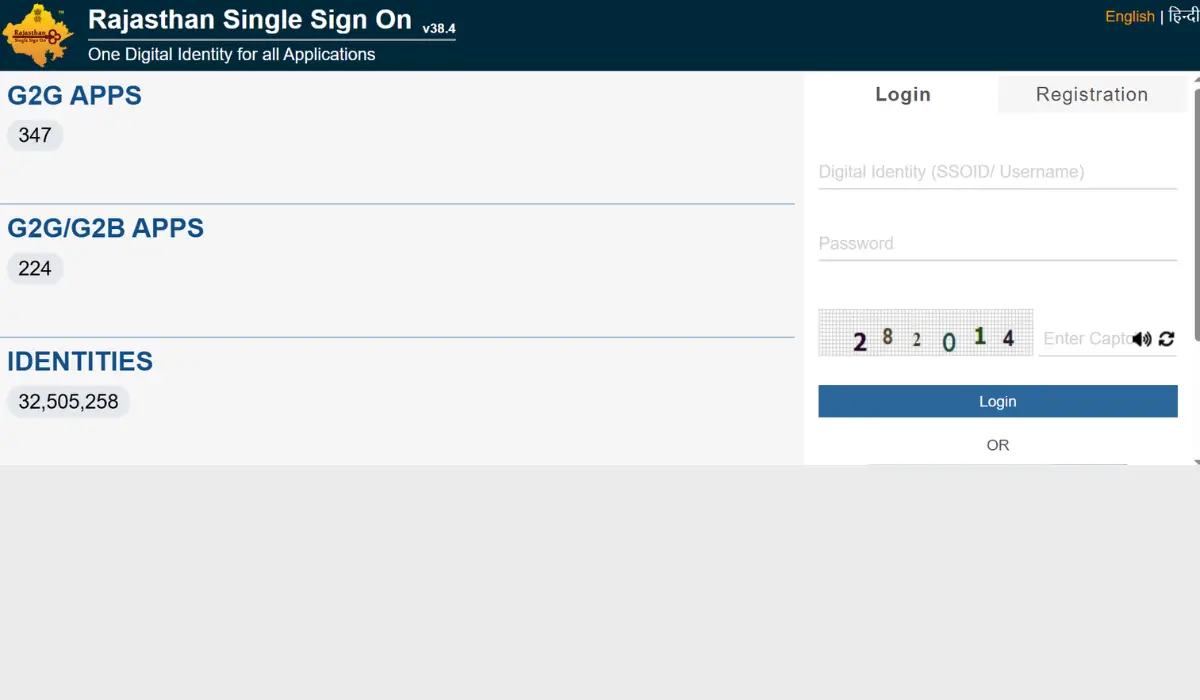
Task: Click the captcha image showing 282014
Action: [925, 333]
